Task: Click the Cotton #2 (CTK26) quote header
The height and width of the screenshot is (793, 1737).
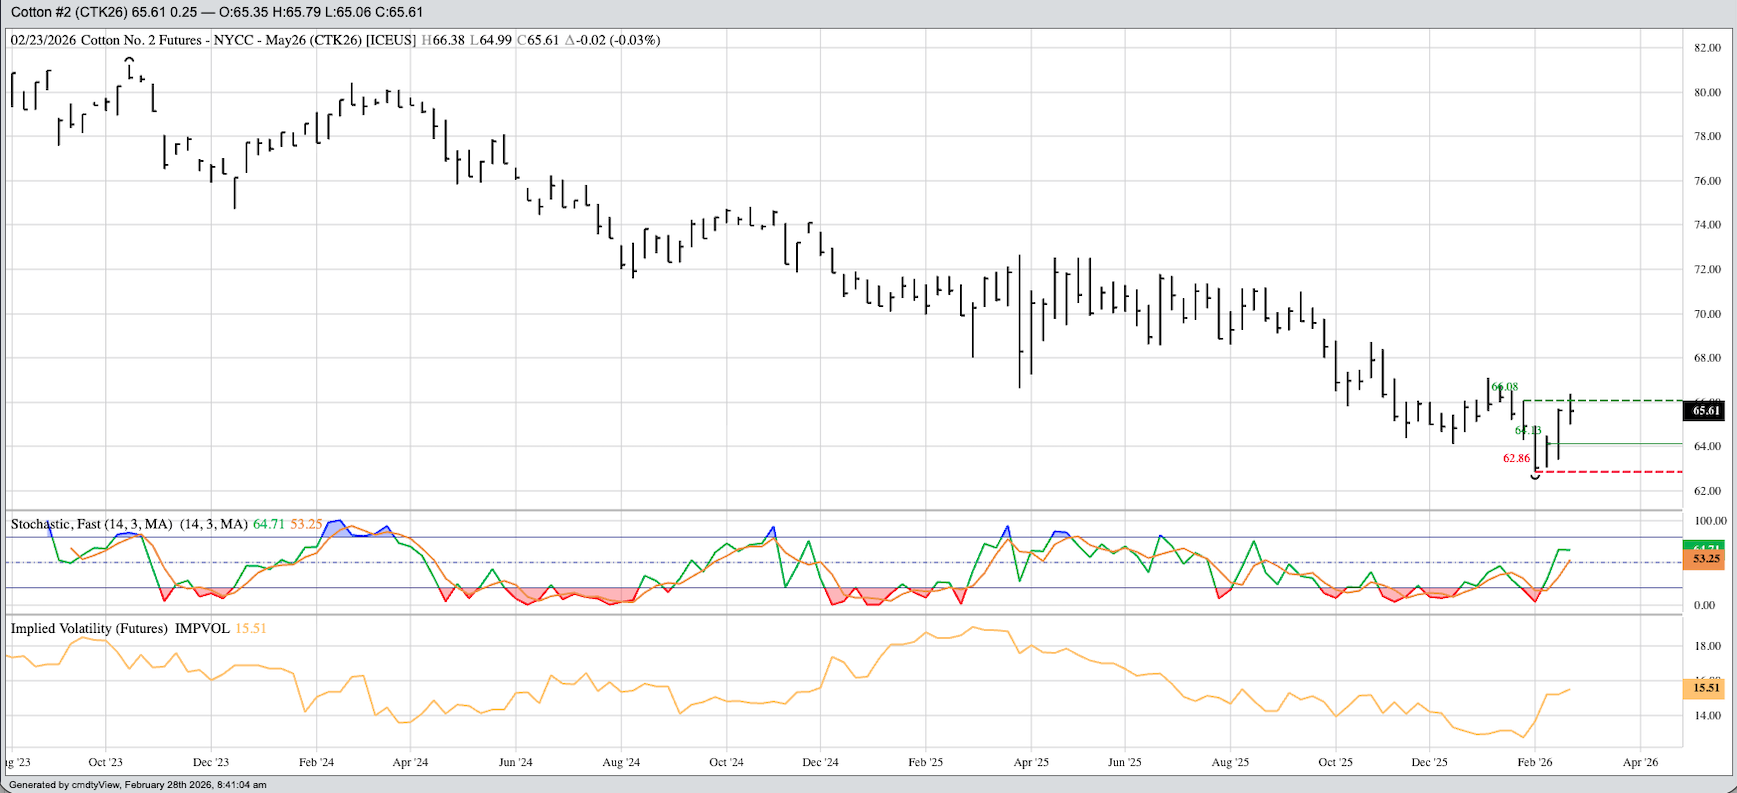Action: click(x=217, y=12)
